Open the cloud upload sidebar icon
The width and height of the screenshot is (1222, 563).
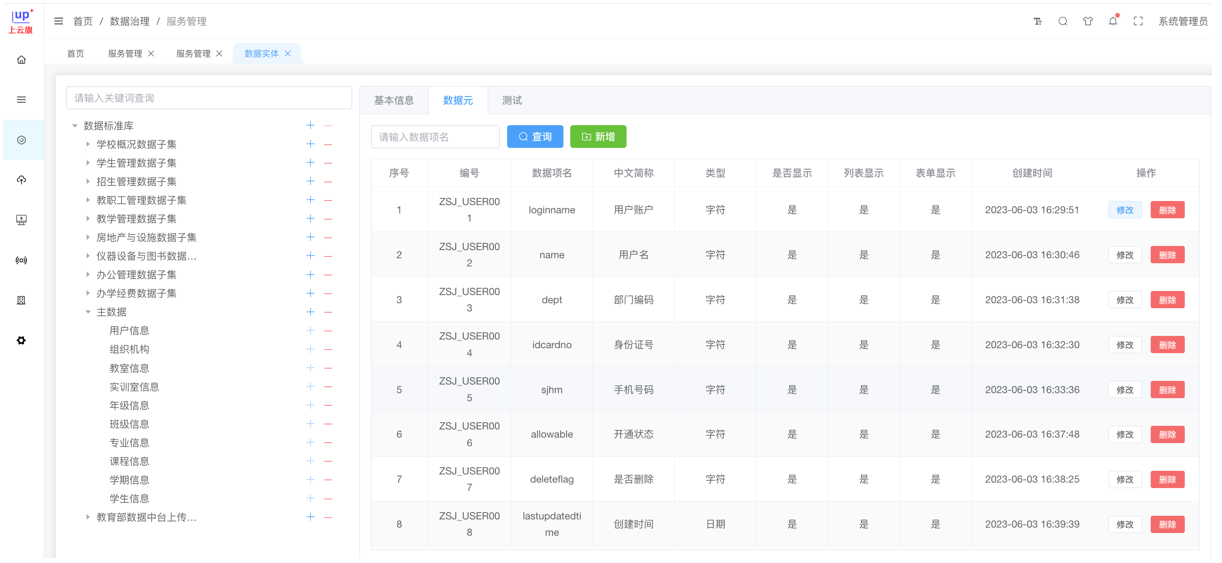coord(21,180)
